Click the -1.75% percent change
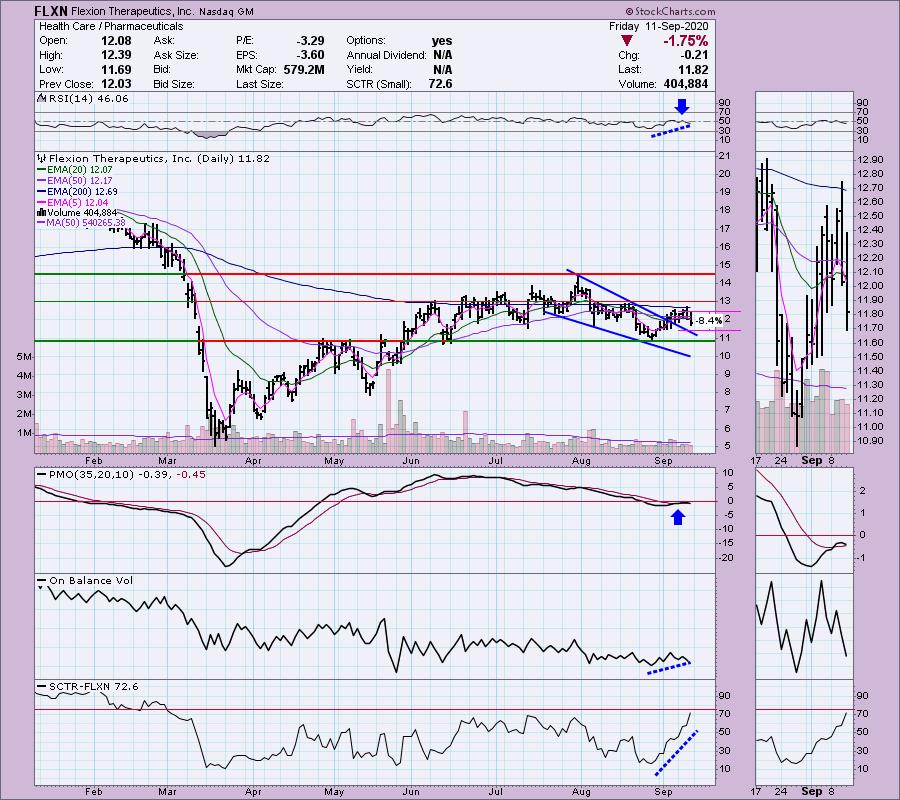Viewport: 900px width, 800px height. [685, 41]
